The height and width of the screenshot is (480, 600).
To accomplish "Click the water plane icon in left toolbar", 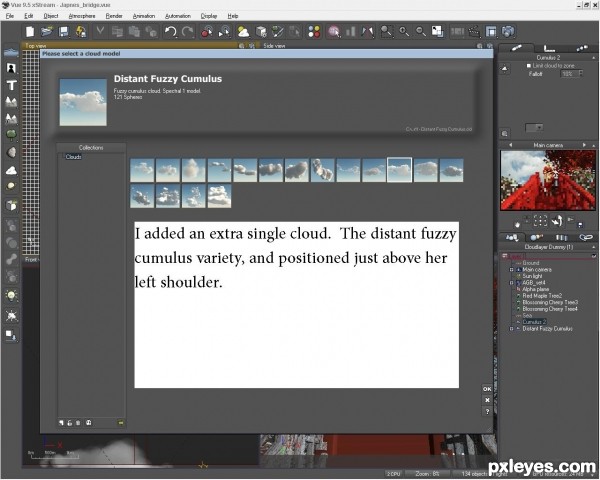I will pyautogui.click(x=11, y=52).
